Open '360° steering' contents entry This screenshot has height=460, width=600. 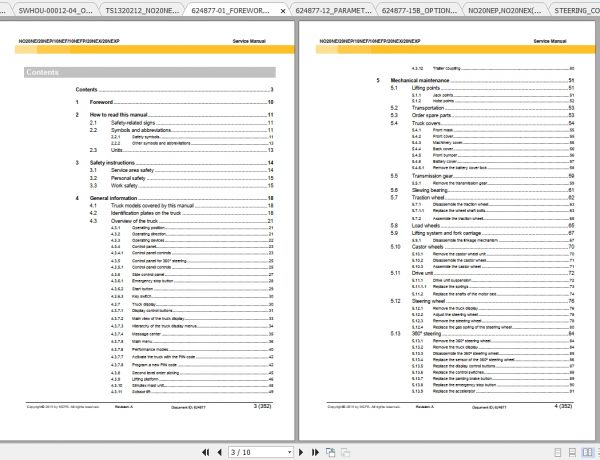click(x=483, y=334)
